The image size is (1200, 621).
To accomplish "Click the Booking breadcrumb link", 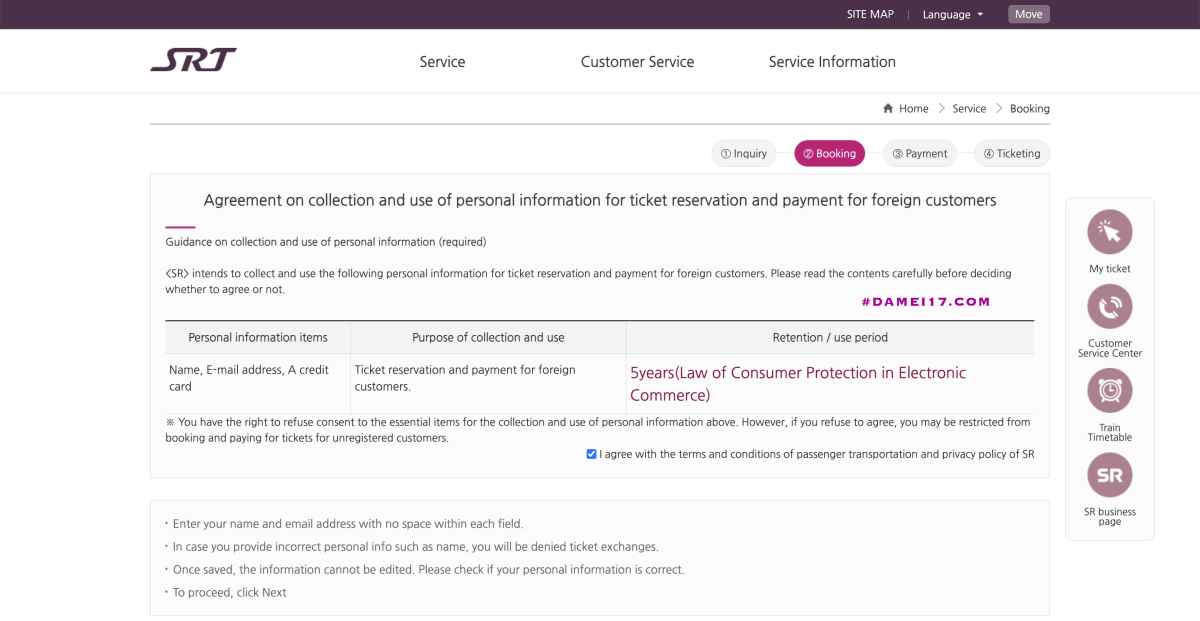I will pos(1029,109).
